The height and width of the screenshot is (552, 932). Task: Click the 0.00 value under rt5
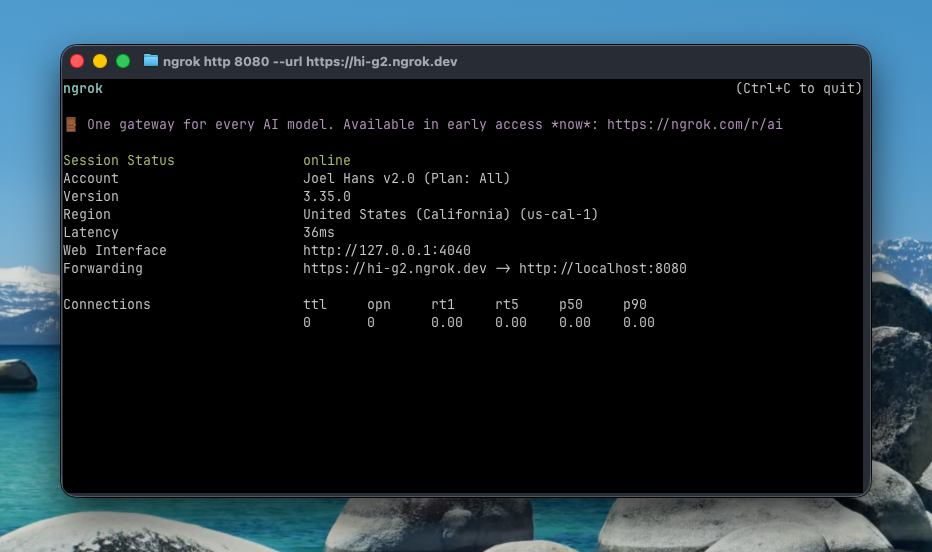click(x=511, y=323)
